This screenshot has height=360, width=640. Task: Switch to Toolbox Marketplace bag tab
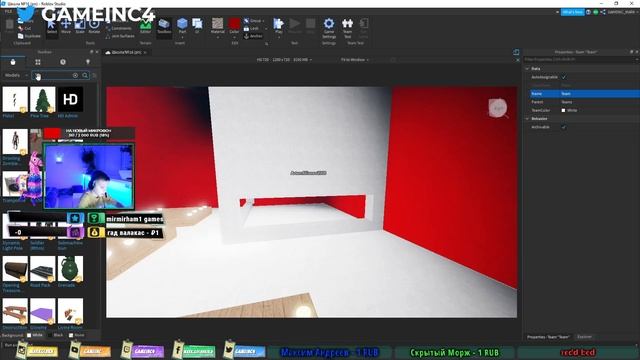click(13, 62)
